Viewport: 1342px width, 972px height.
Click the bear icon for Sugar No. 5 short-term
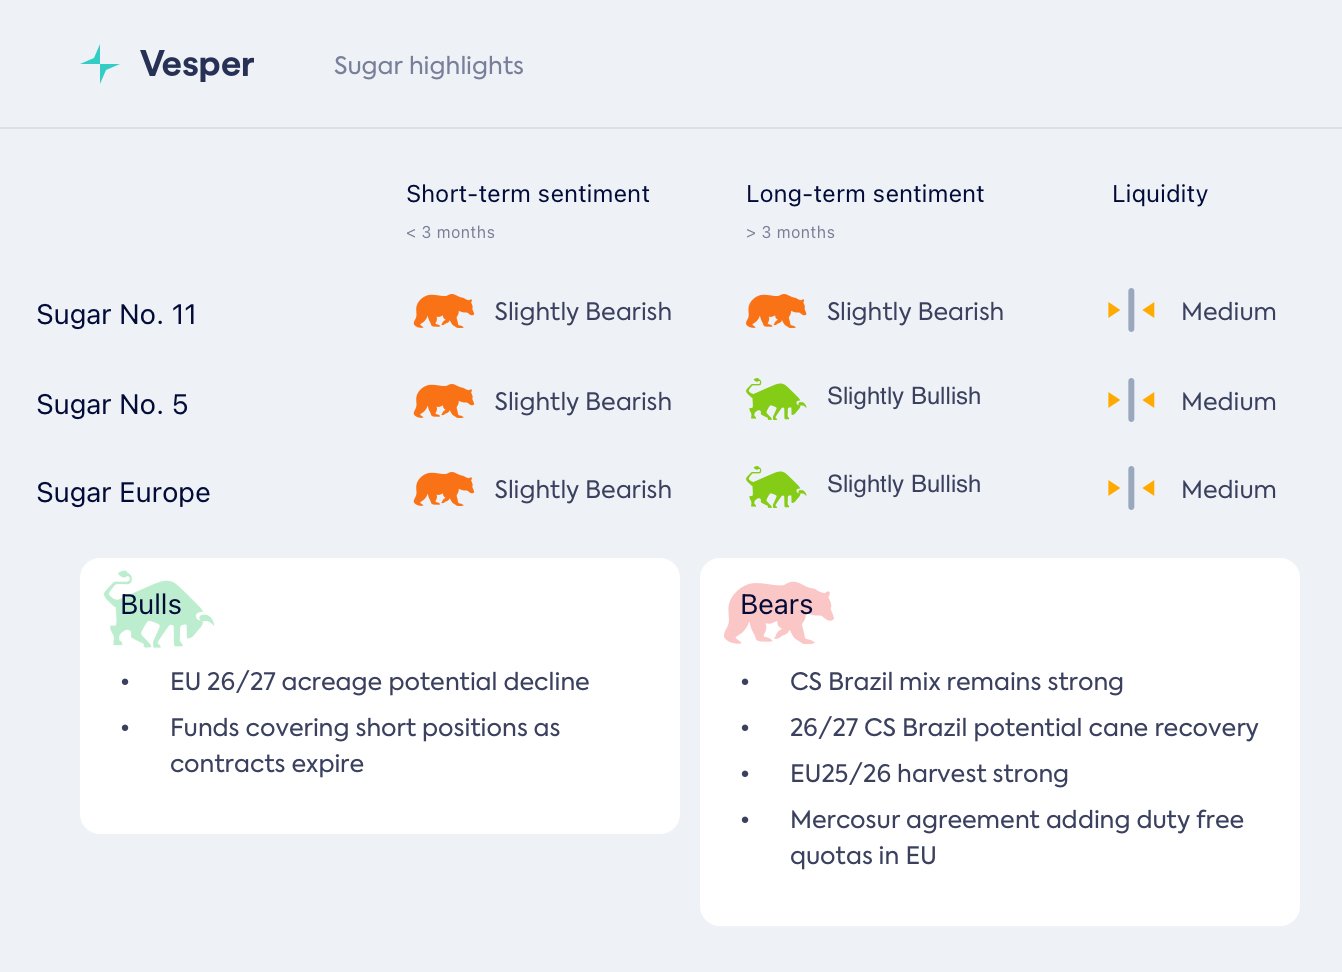tap(444, 401)
